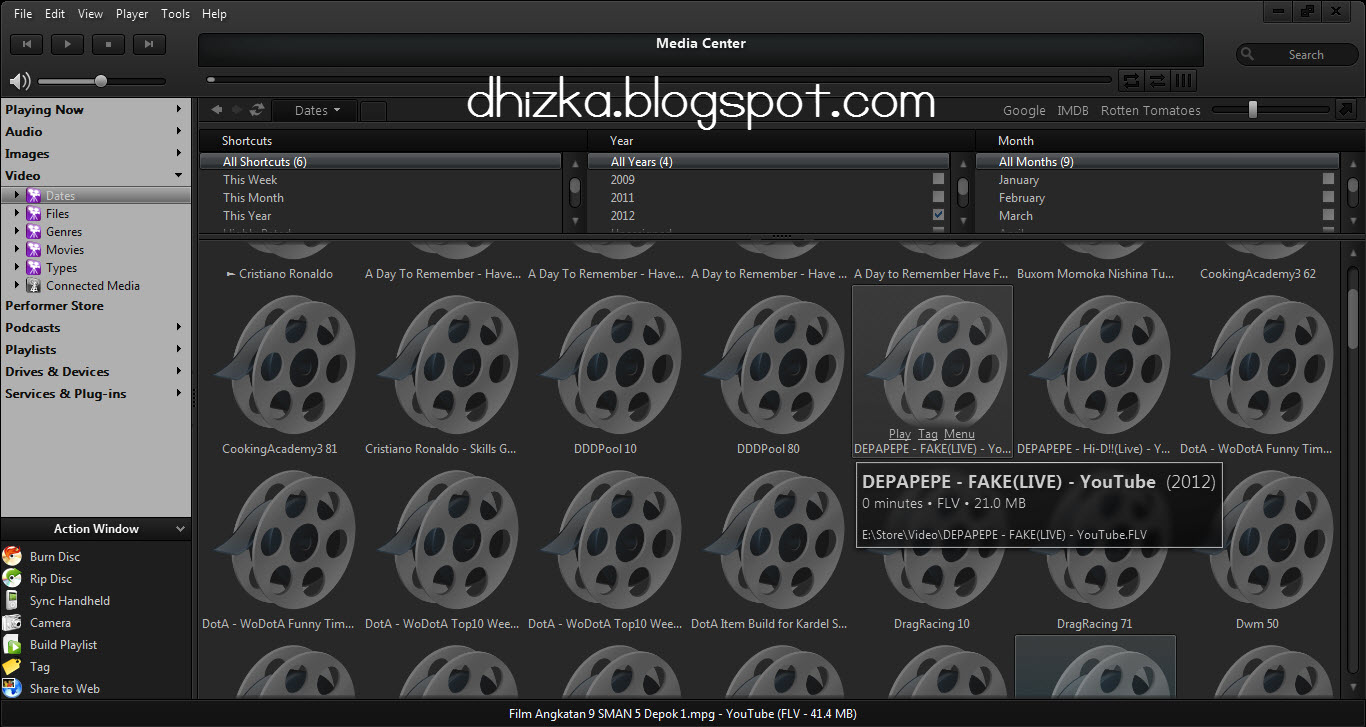This screenshot has height=727, width=1366.
Task: Select the Movies video icon
Action: 34,250
